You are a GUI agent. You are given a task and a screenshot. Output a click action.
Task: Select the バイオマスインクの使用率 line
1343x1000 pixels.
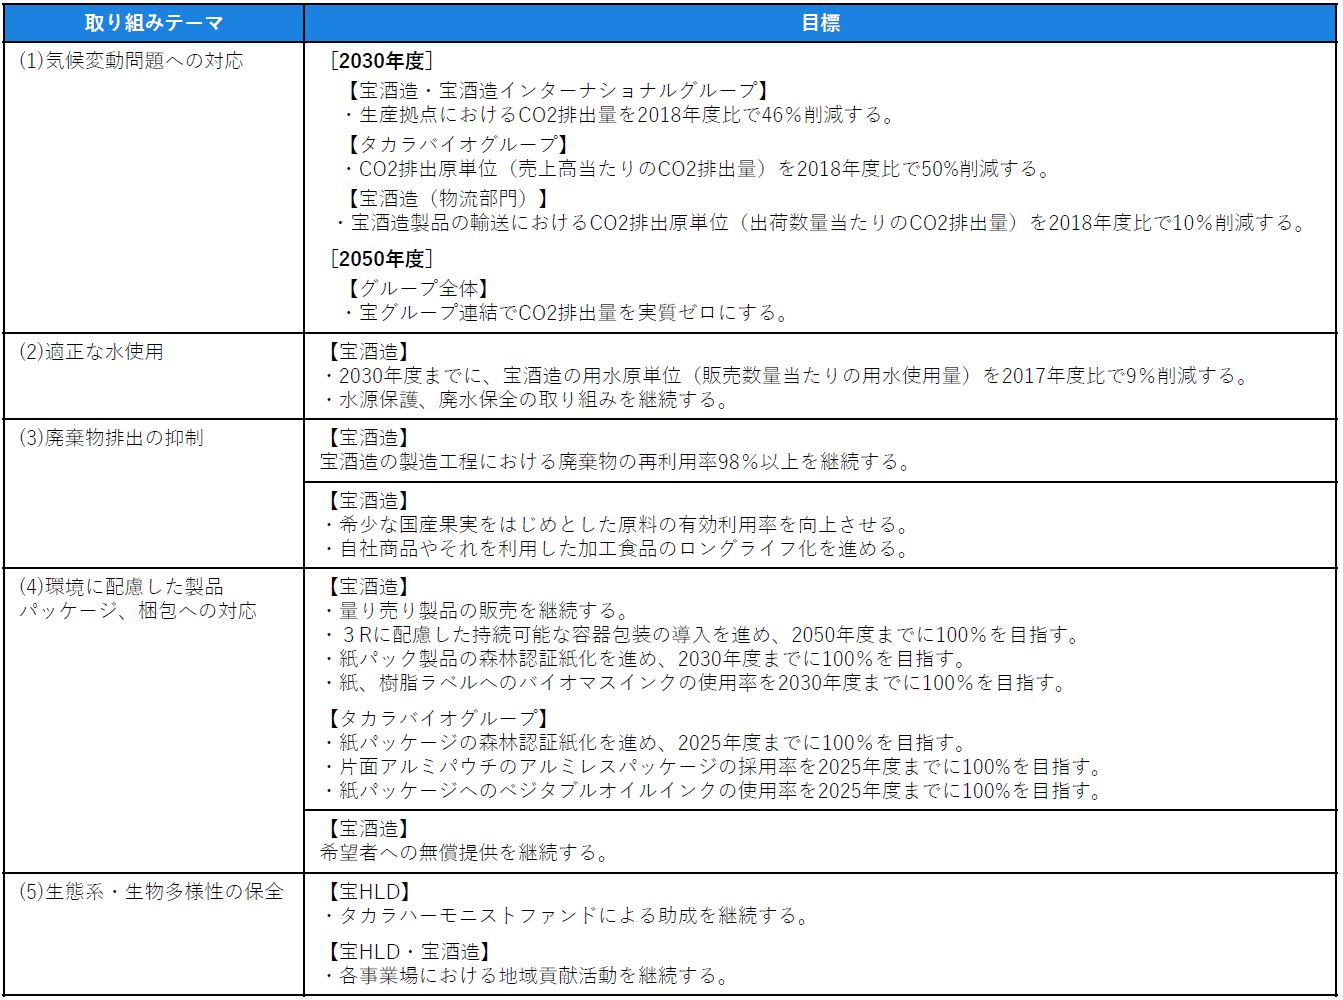pos(695,683)
